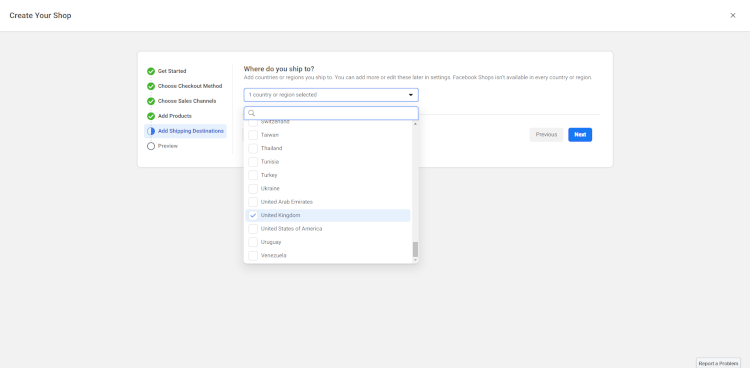
Task: Go to the Preview step
Action: (167, 146)
